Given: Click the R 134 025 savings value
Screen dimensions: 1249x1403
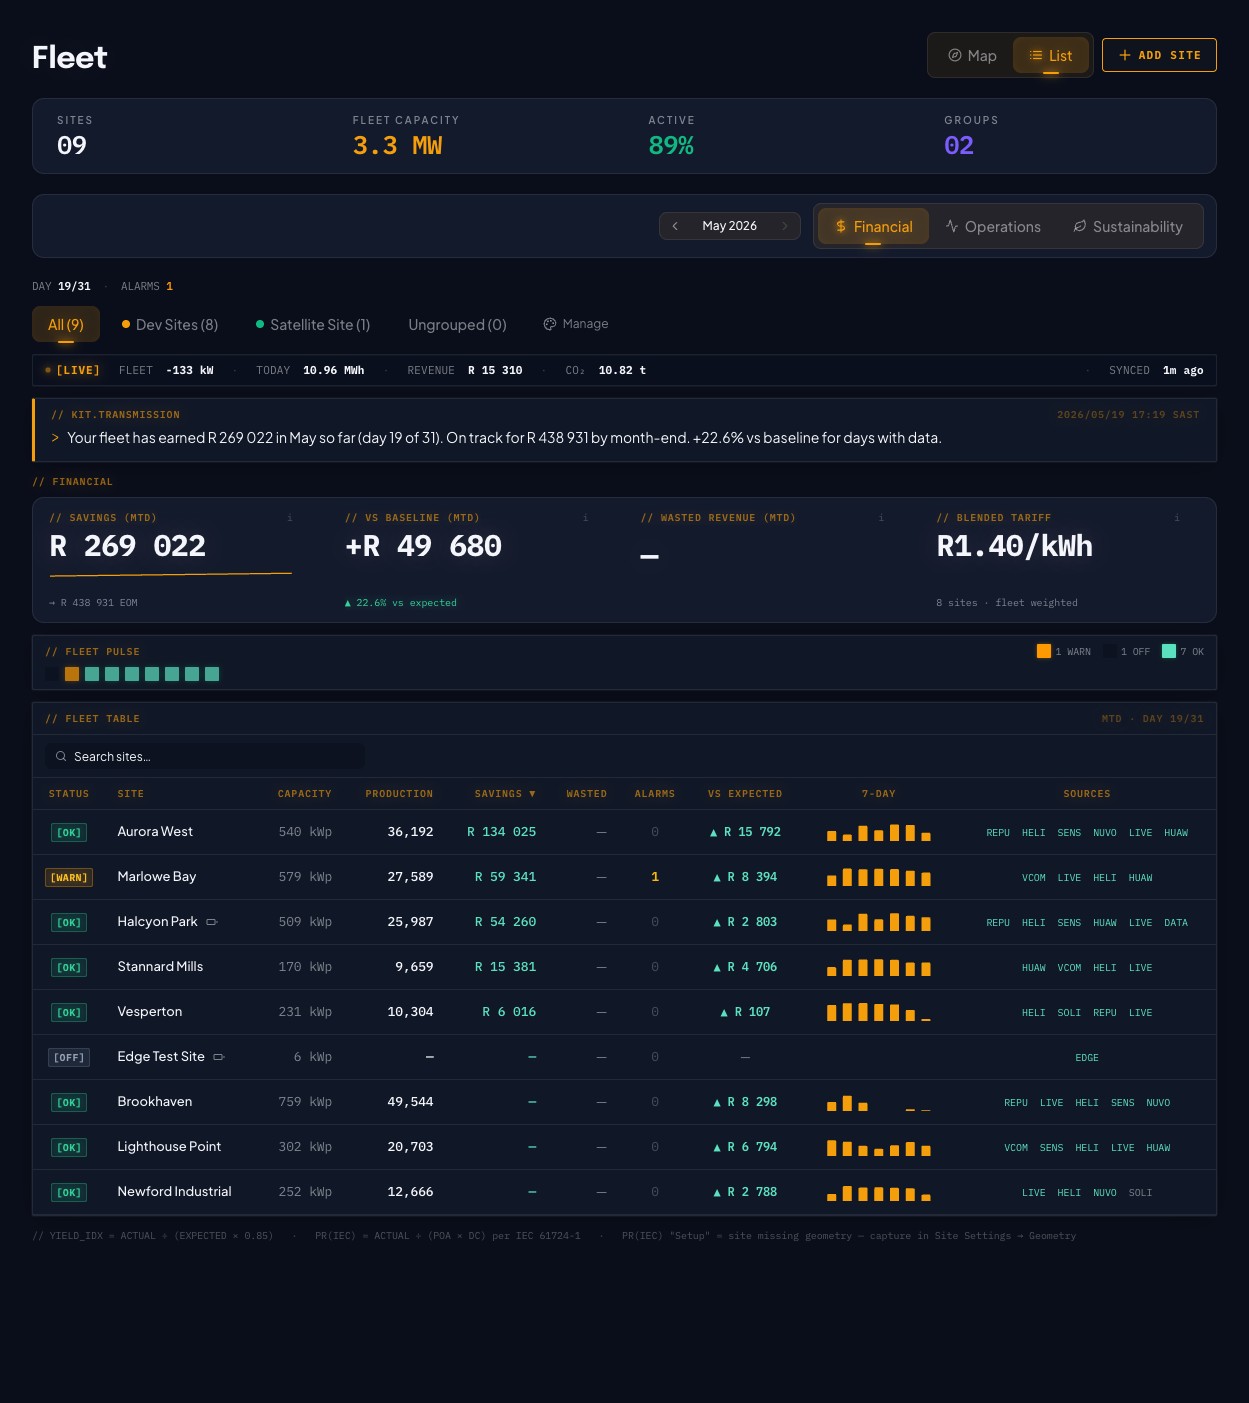Looking at the screenshot, I should click(502, 832).
